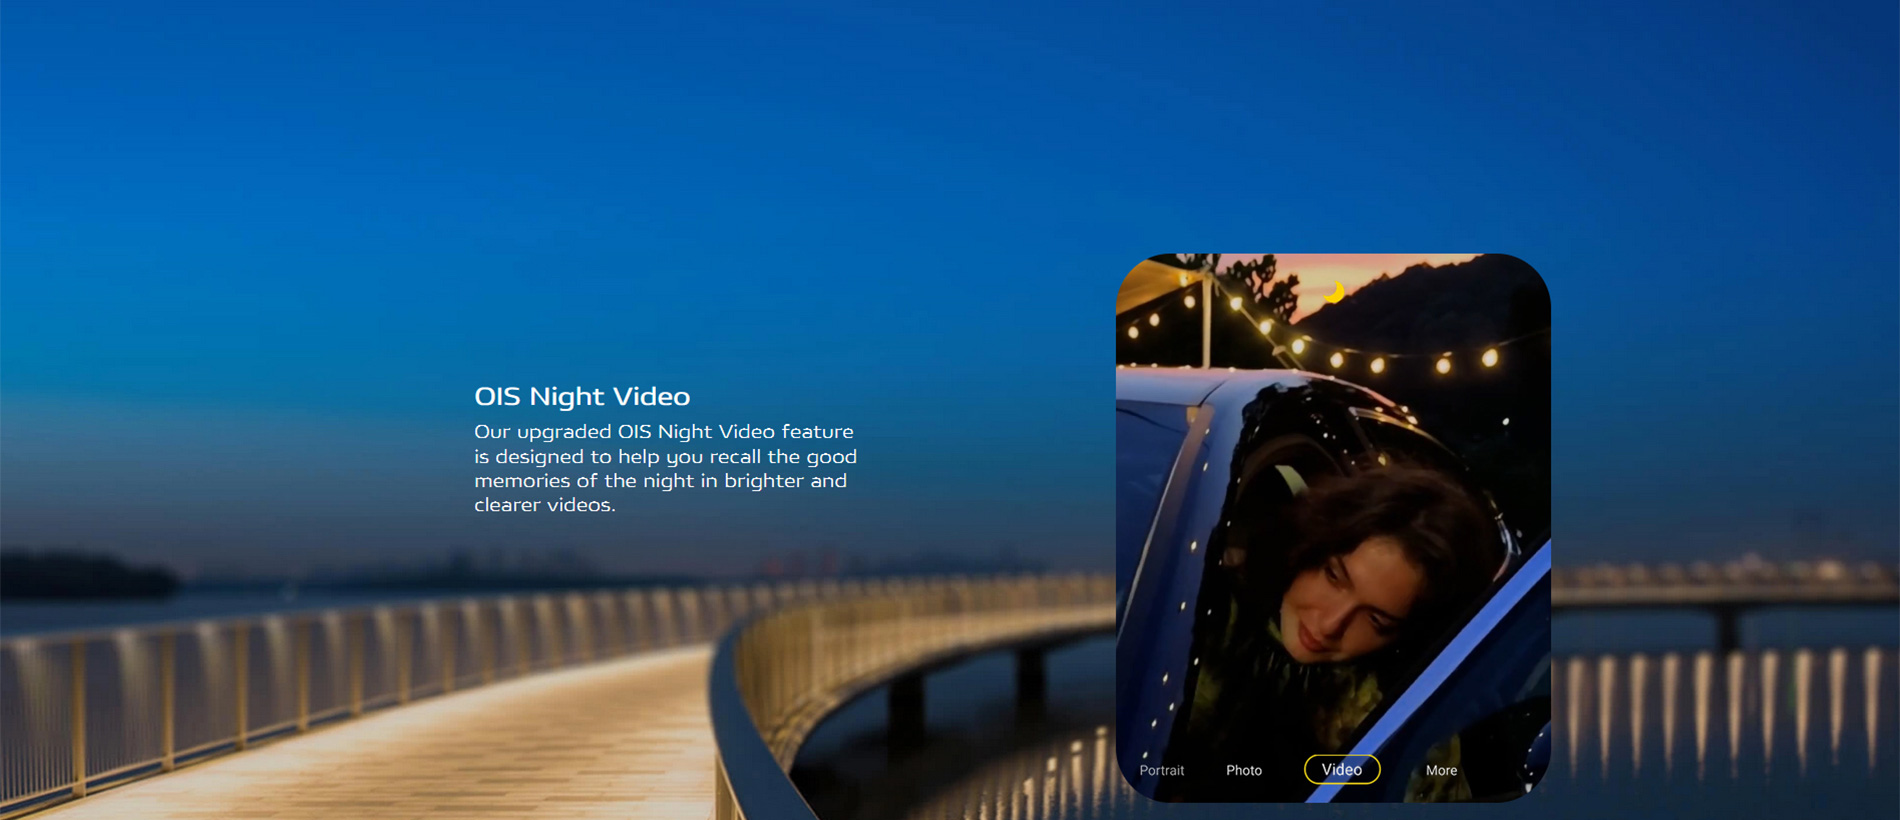Switch to Photo camera mode

pyautogui.click(x=1244, y=770)
